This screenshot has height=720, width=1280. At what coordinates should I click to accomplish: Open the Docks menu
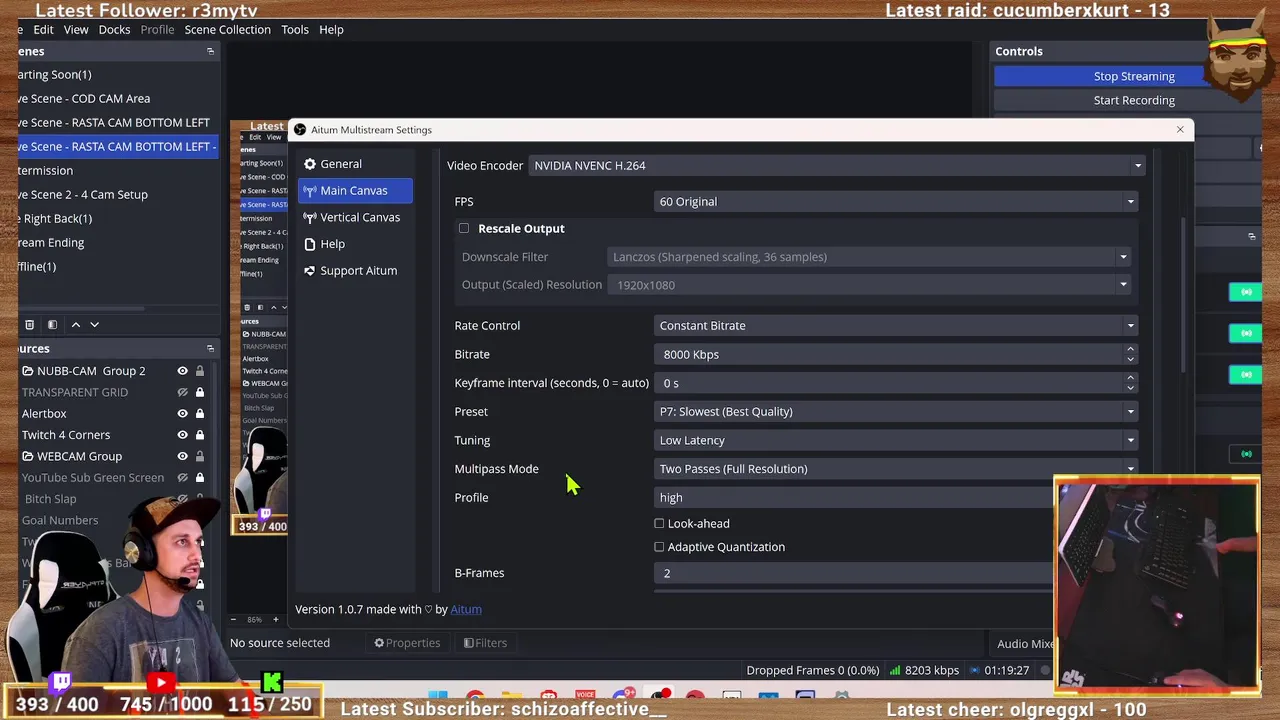coord(114,29)
